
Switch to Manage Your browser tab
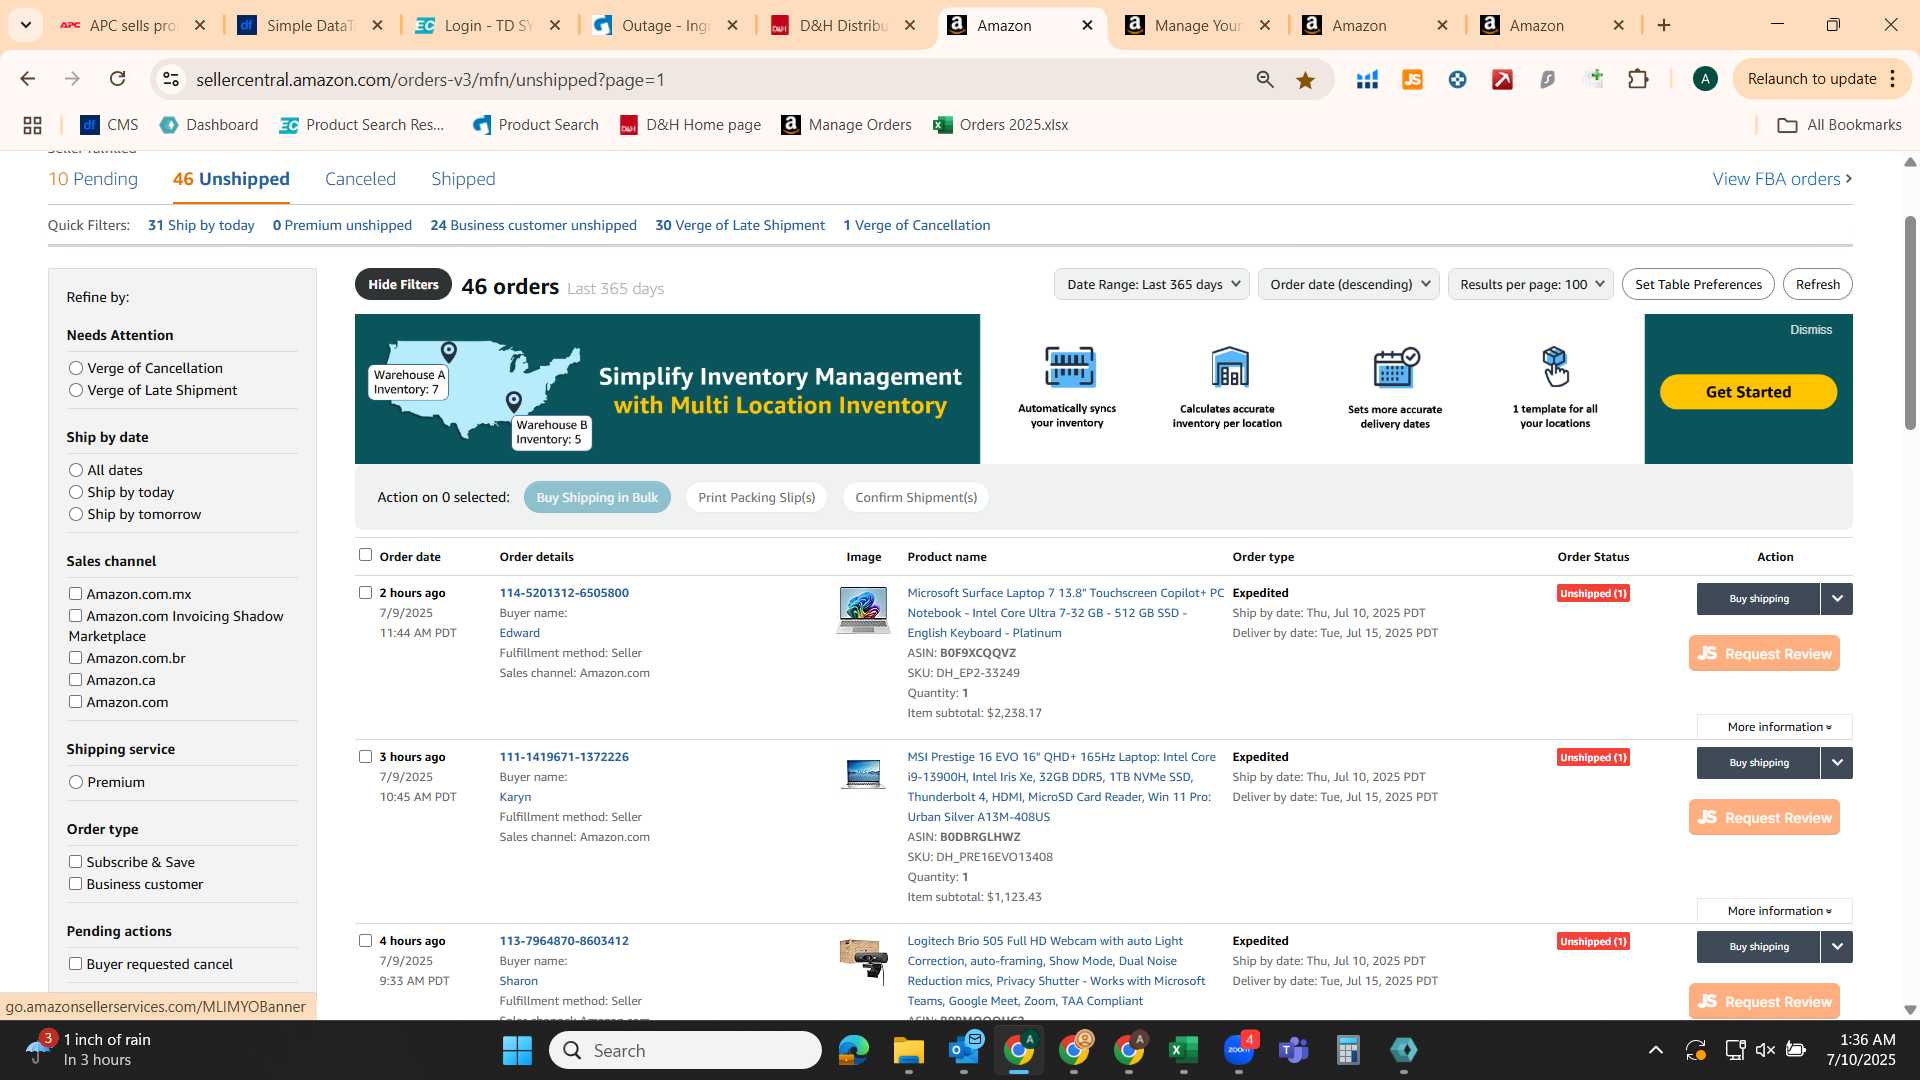(1197, 25)
